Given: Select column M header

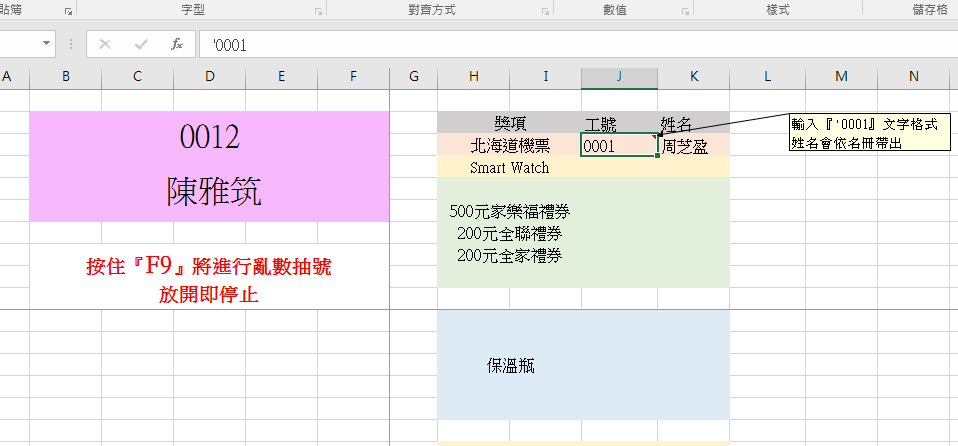Looking at the screenshot, I should [841, 76].
